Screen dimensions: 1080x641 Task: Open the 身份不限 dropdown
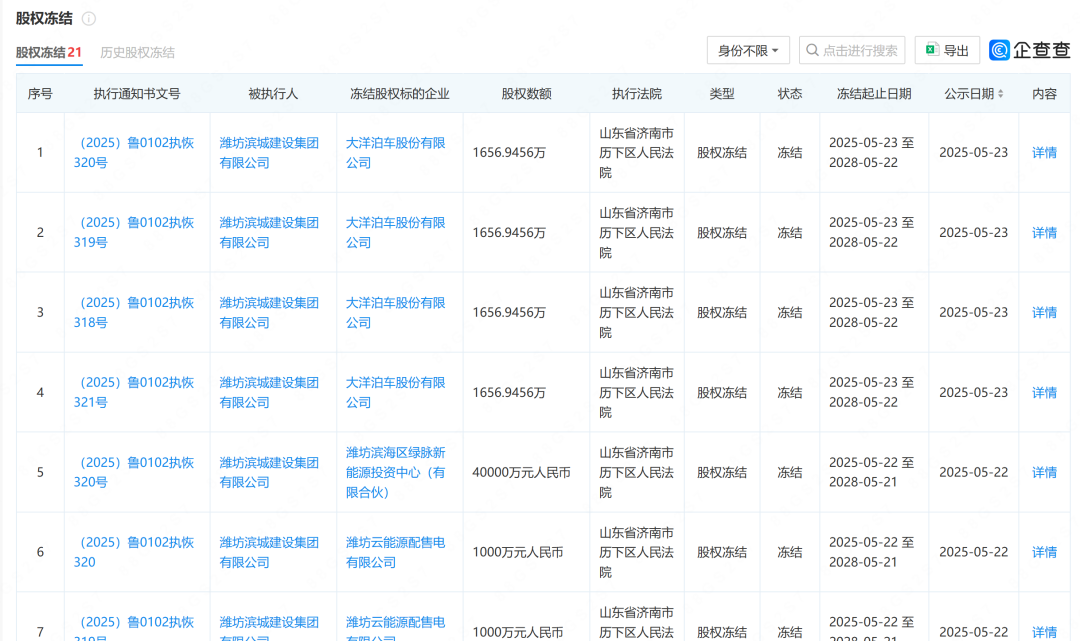pyautogui.click(x=748, y=50)
